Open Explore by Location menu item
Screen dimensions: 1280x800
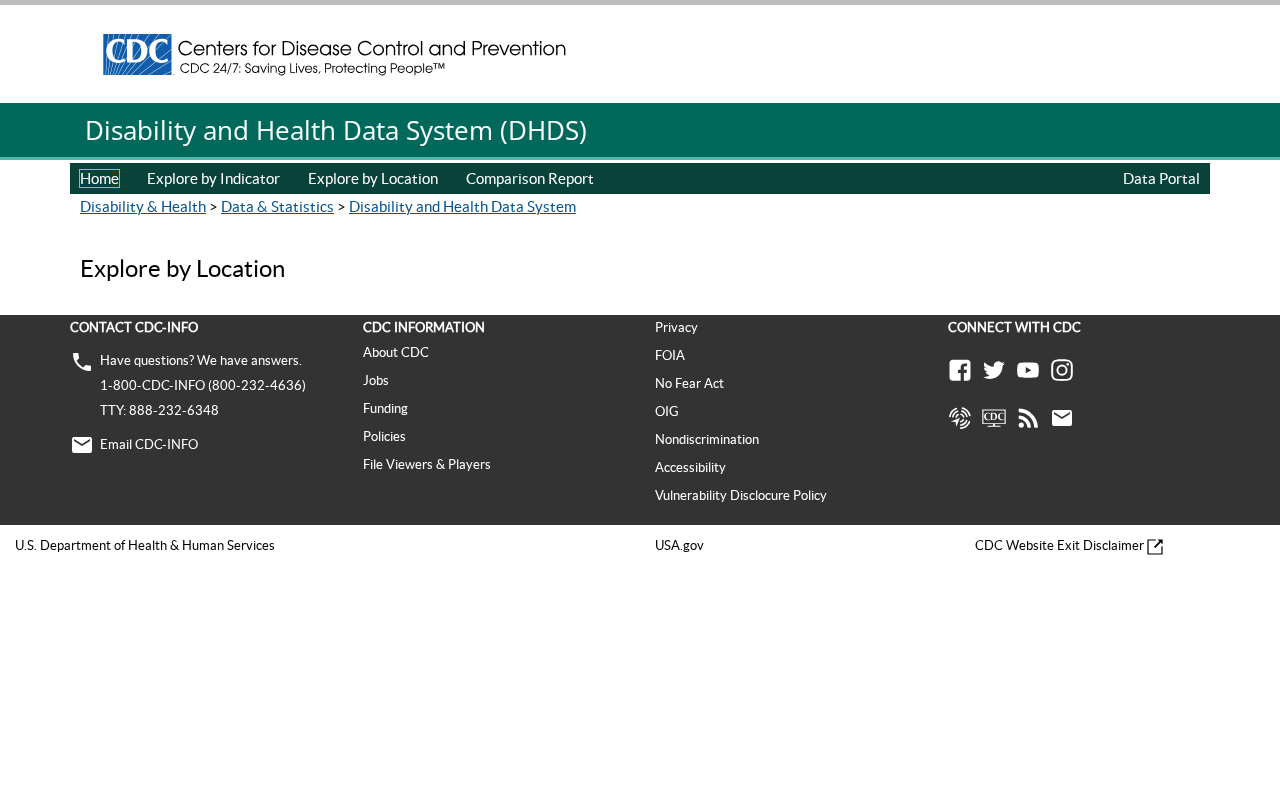373,178
